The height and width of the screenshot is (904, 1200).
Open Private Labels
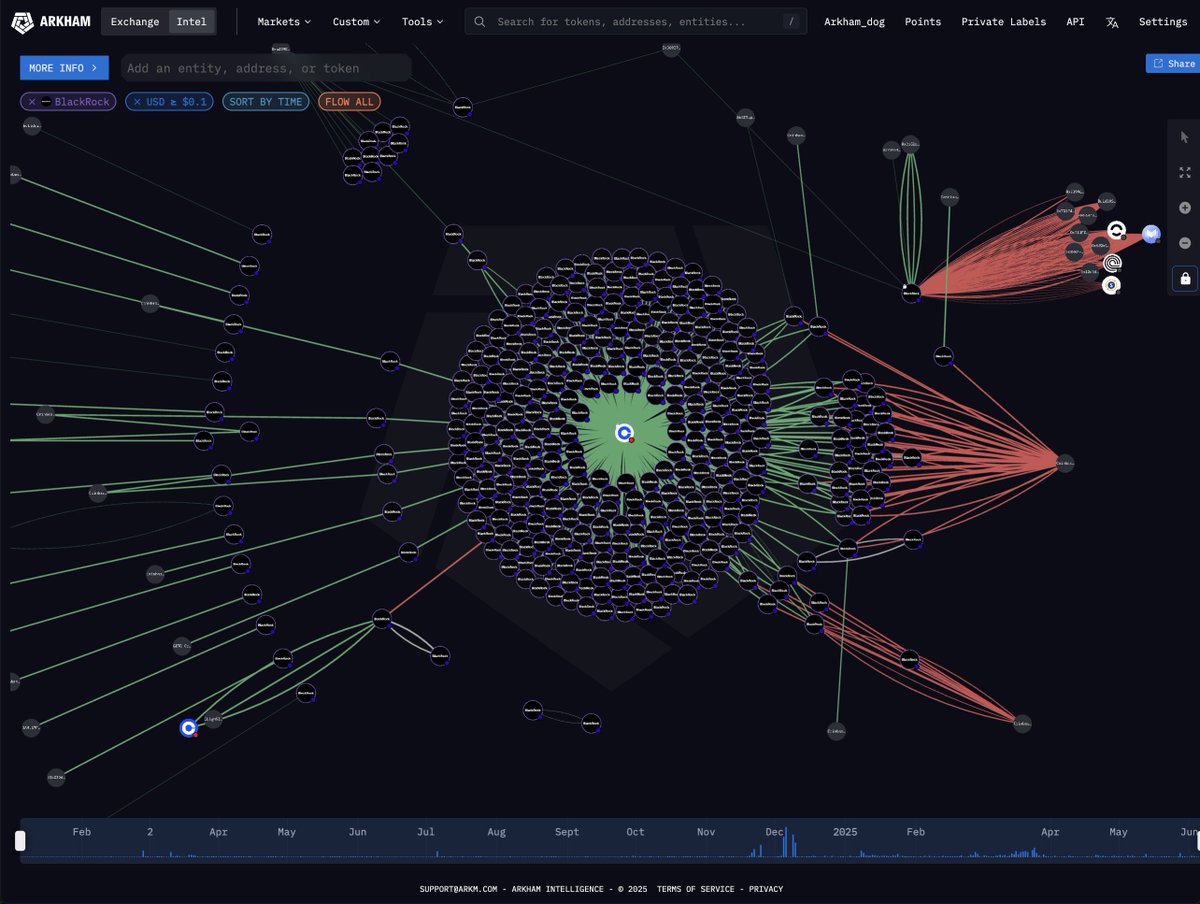[x=1003, y=21]
